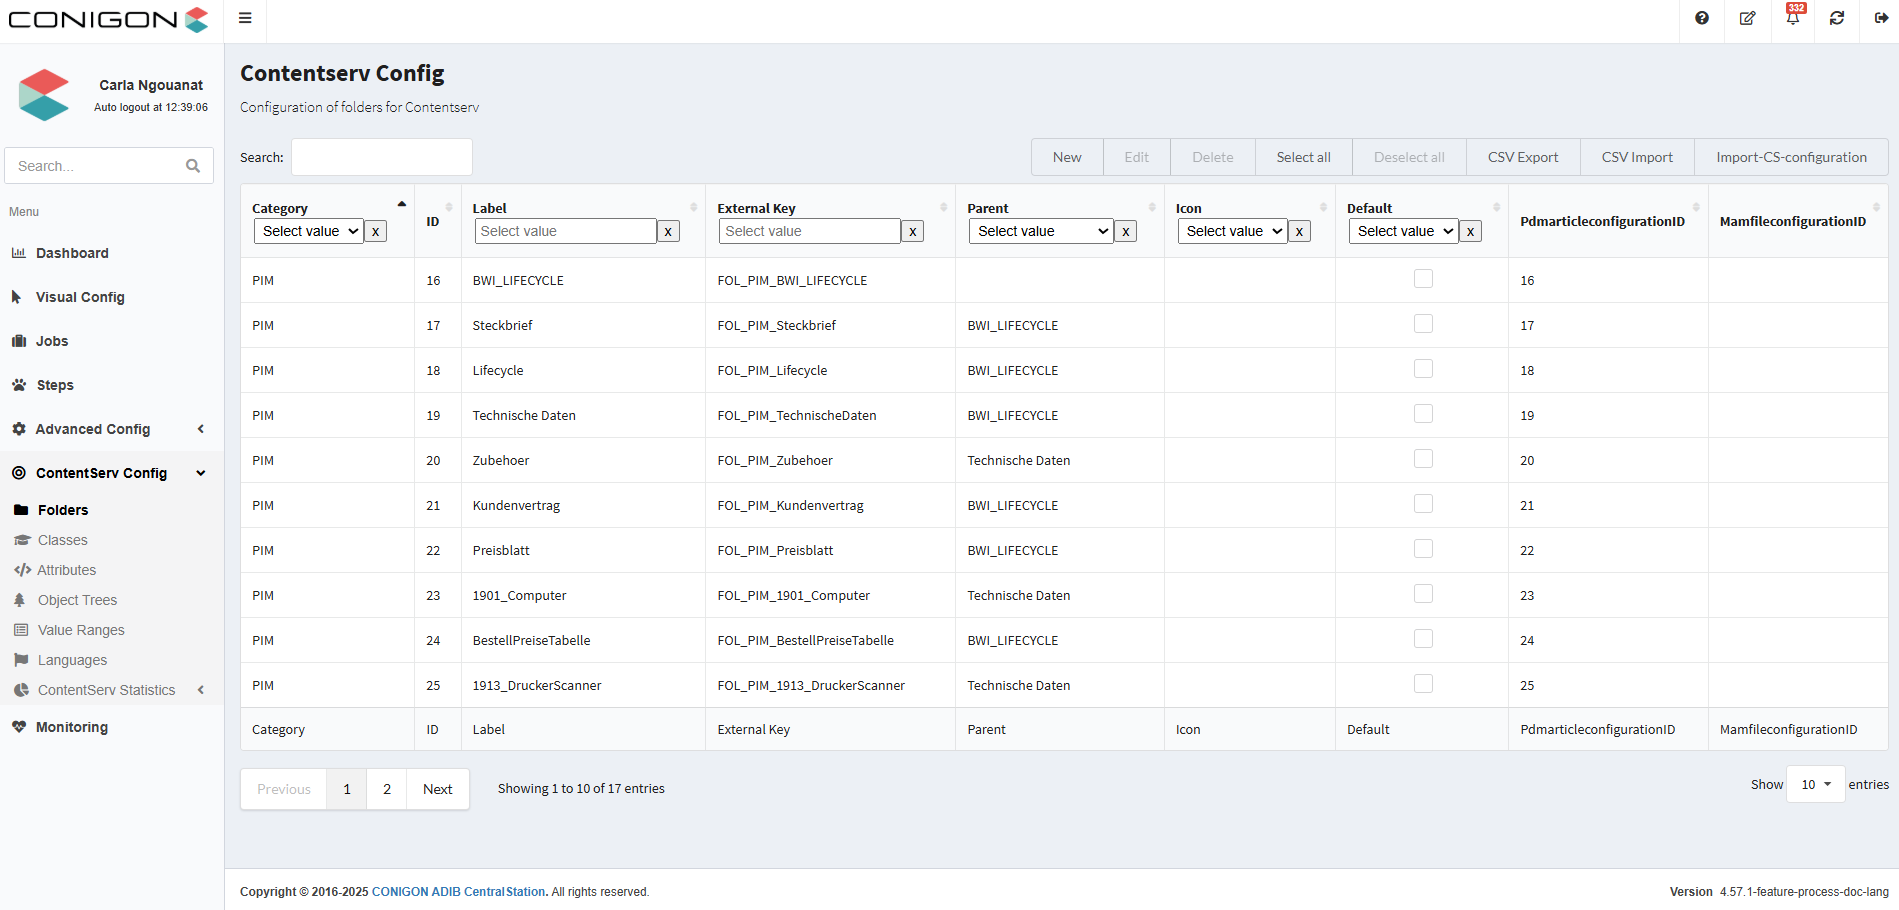Open Classes in the sidebar menu
Viewport: 1899px width, 910px height.
[62, 540]
